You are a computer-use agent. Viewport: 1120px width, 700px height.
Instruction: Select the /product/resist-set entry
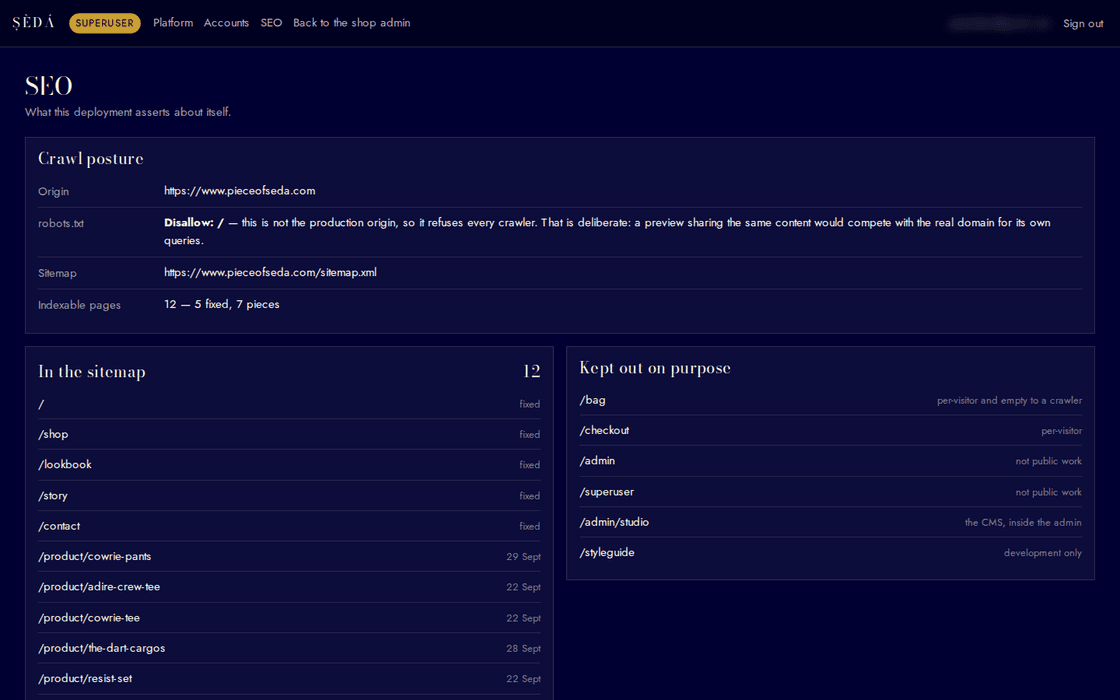pyautogui.click(x=289, y=679)
